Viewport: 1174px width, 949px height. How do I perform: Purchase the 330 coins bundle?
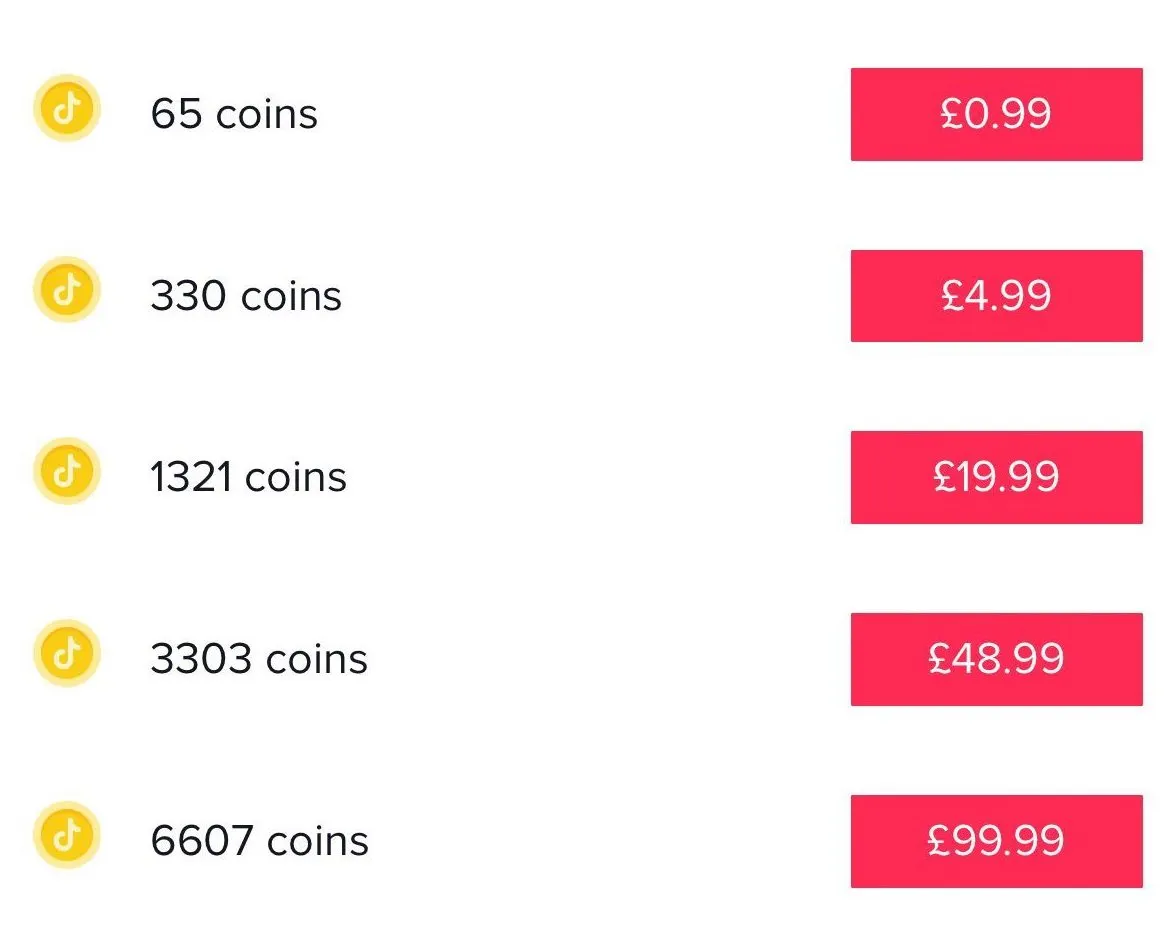click(x=996, y=296)
